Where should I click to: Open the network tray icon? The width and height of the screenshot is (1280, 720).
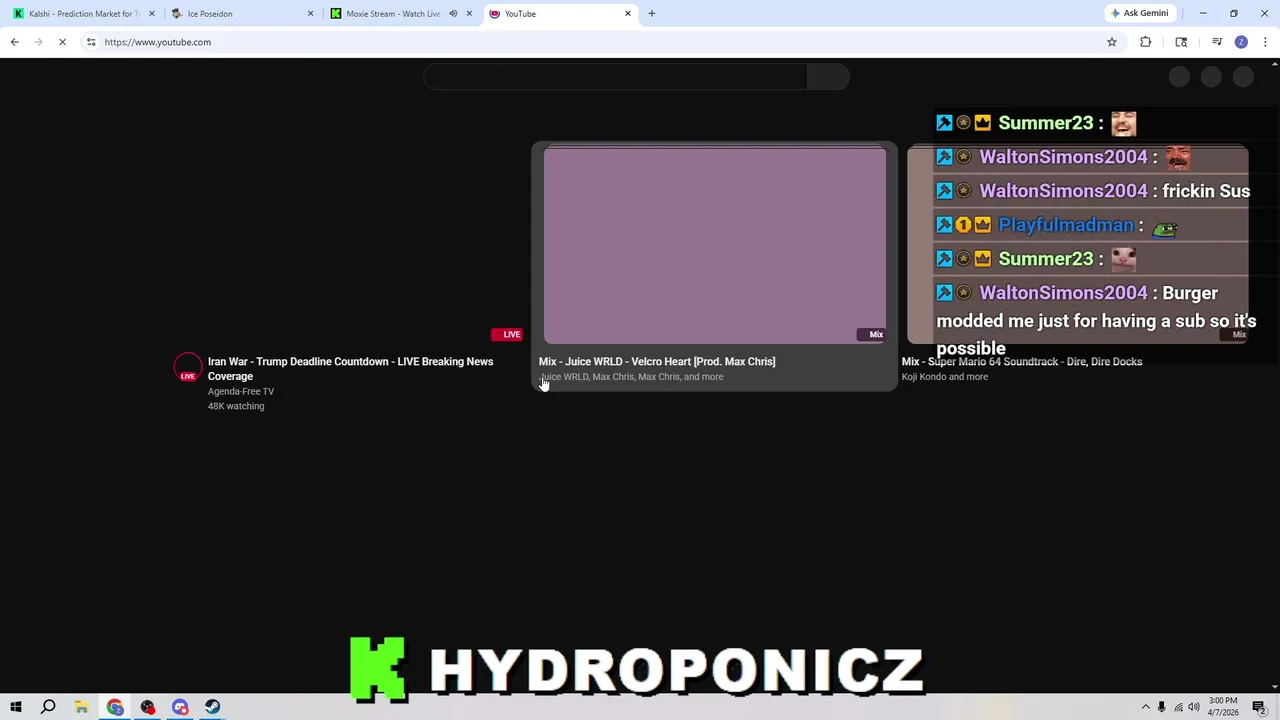pyautogui.click(x=1178, y=707)
